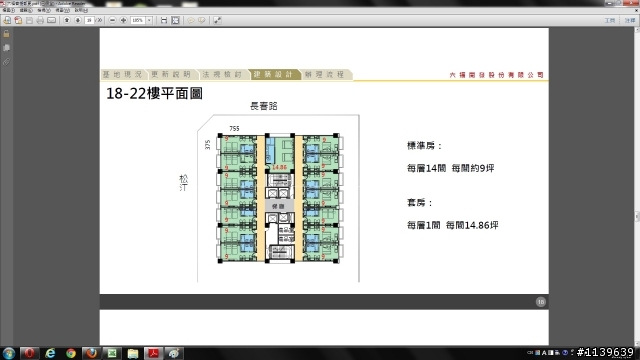Click 更新說明 tab in document
Image resolution: width=640 pixels, height=360 pixels.
[x=171, y=74]
